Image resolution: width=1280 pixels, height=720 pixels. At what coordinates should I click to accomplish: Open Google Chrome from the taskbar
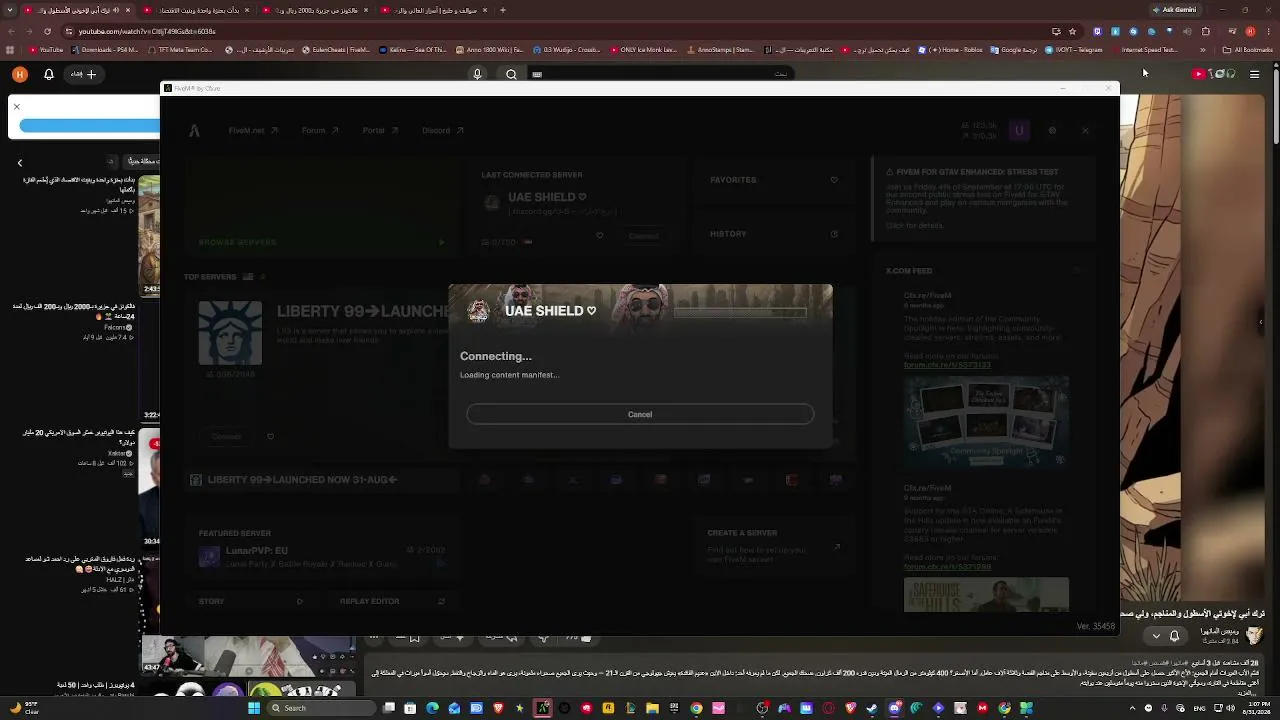pos(696,708)
